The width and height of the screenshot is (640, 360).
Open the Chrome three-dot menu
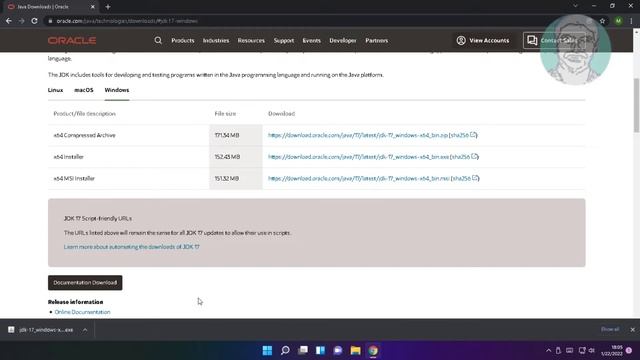coord(631,21)
